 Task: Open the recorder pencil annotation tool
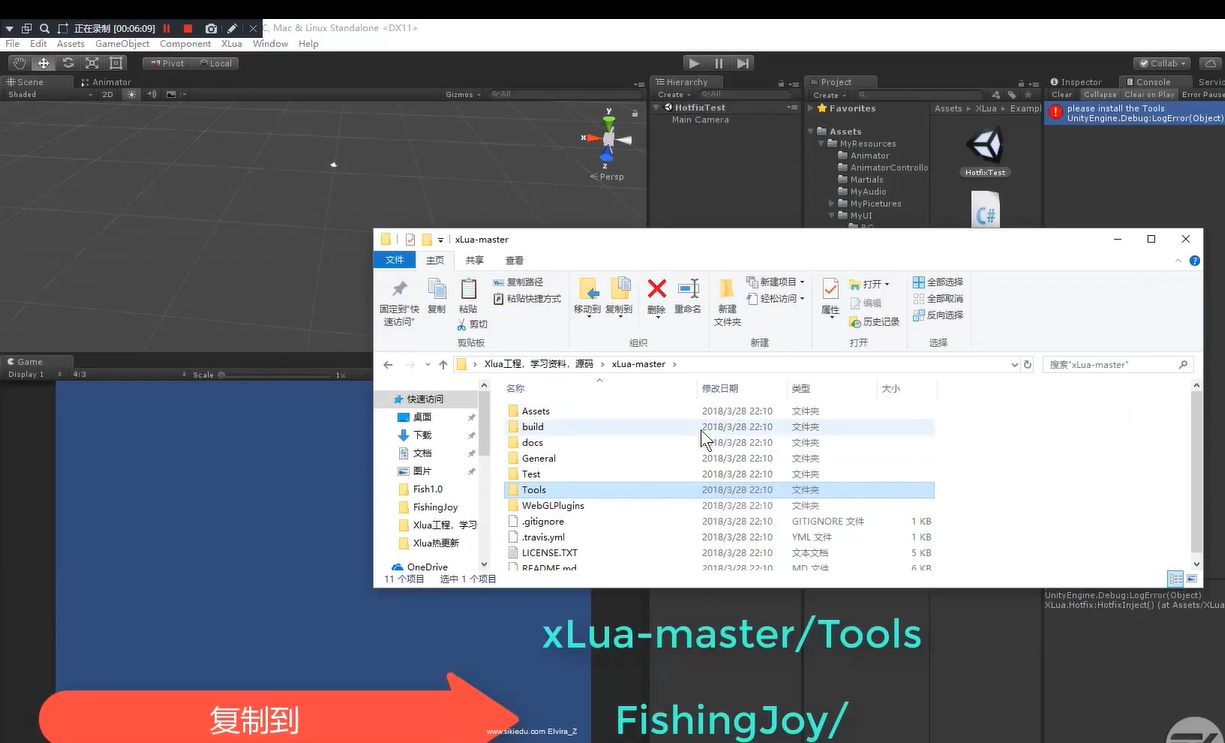point(232,29)
